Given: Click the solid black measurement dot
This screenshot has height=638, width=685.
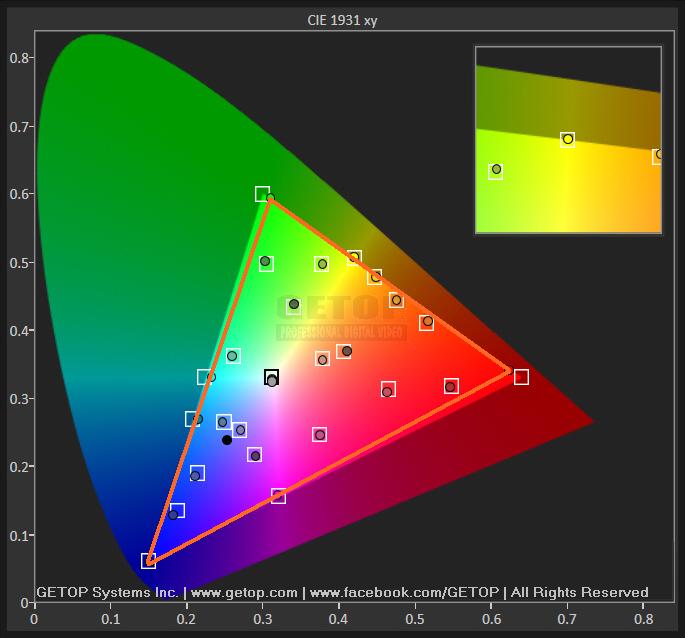Looking at the screenshot, I should 227,440.
